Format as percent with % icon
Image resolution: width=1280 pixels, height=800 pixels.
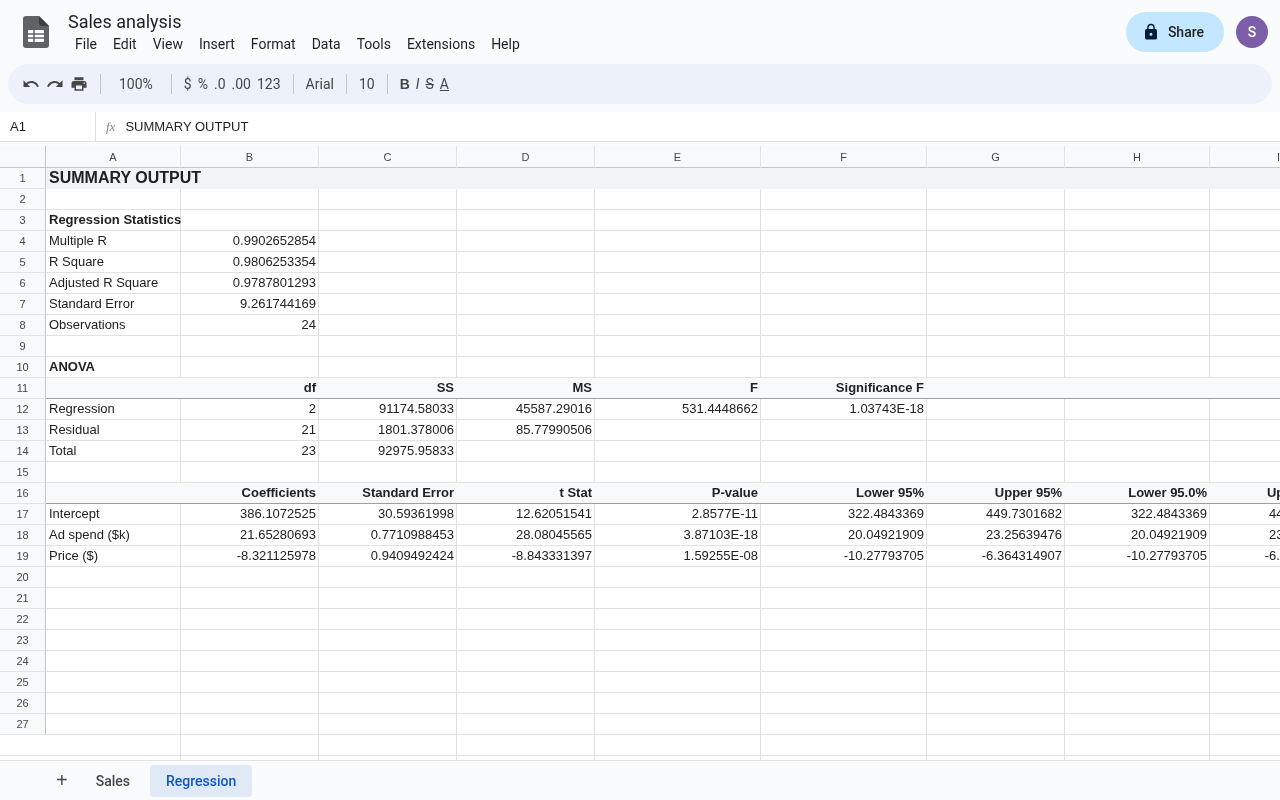tap(203, 84)
